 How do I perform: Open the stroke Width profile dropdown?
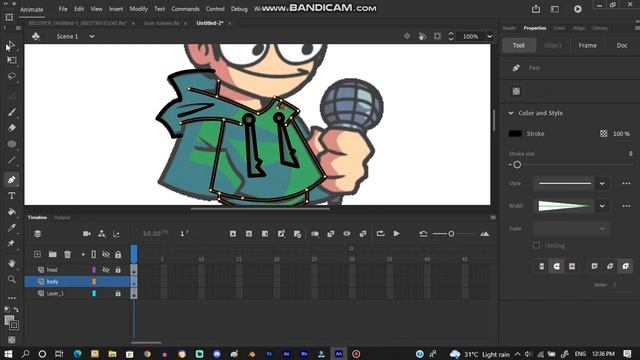tap(602, 206)
